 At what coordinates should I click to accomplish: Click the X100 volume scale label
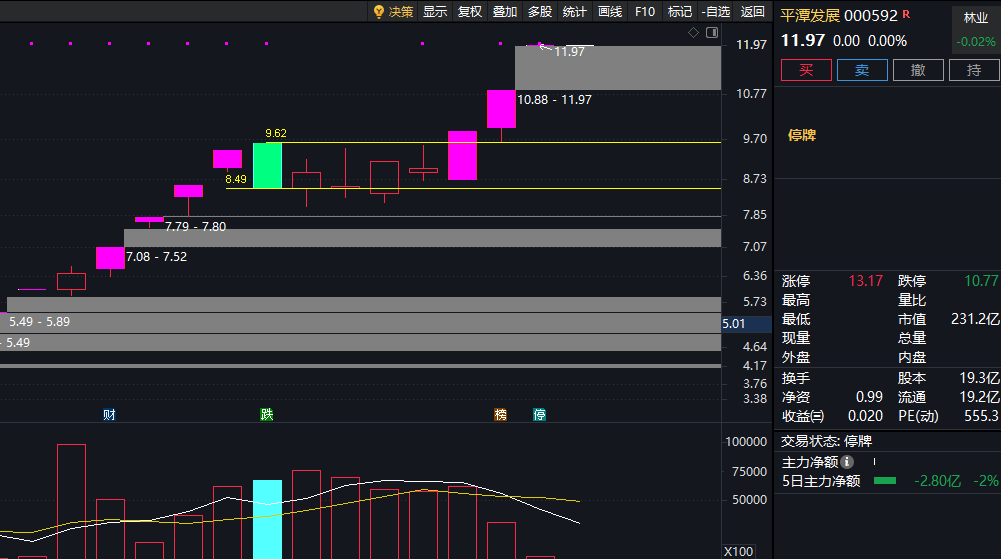738,551
